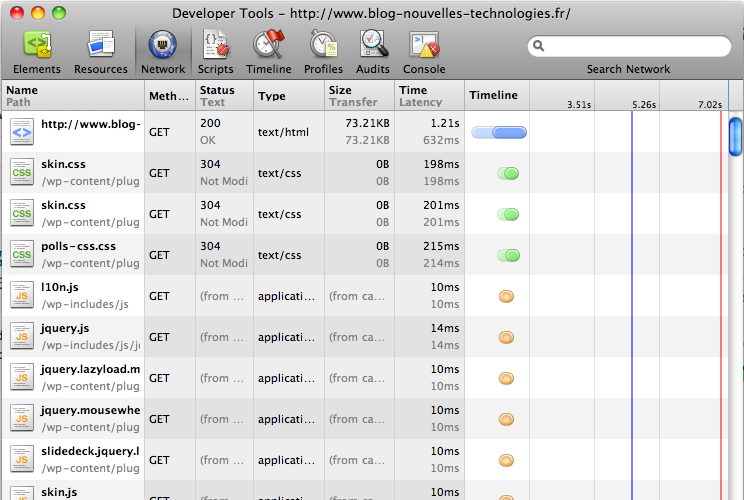Viewport: 744px width, 500px height.
Task: Open the Profiles panel
Action: tap(323, 52)
